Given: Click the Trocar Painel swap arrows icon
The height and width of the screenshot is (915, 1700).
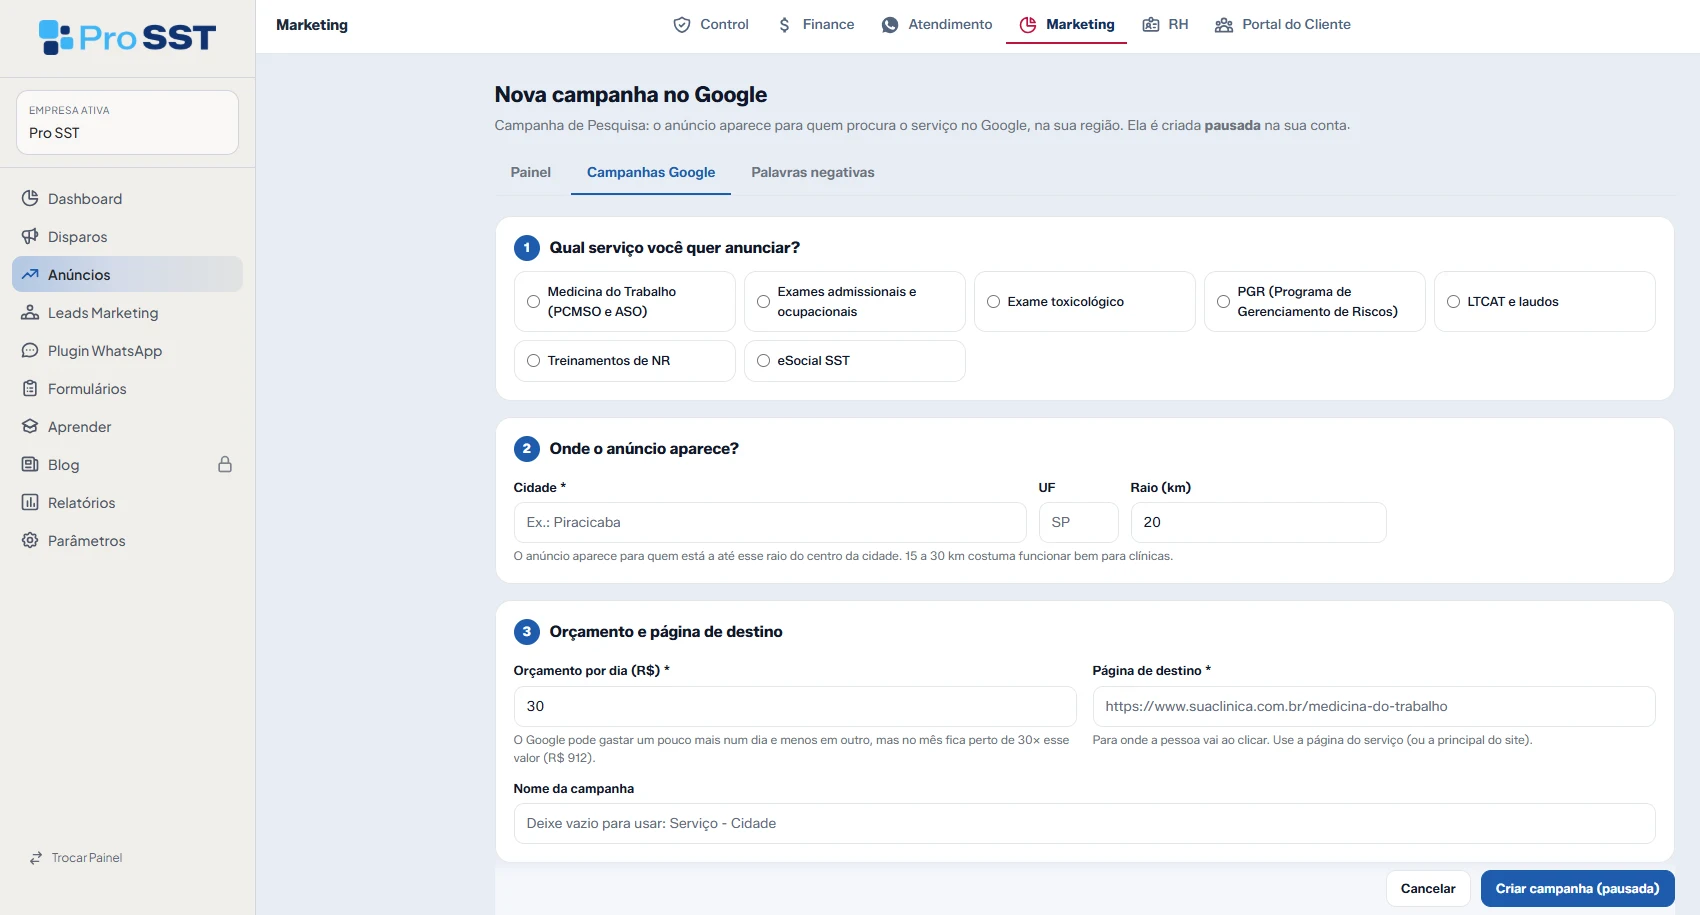Looking at the screenshot, I should (36, 858).
